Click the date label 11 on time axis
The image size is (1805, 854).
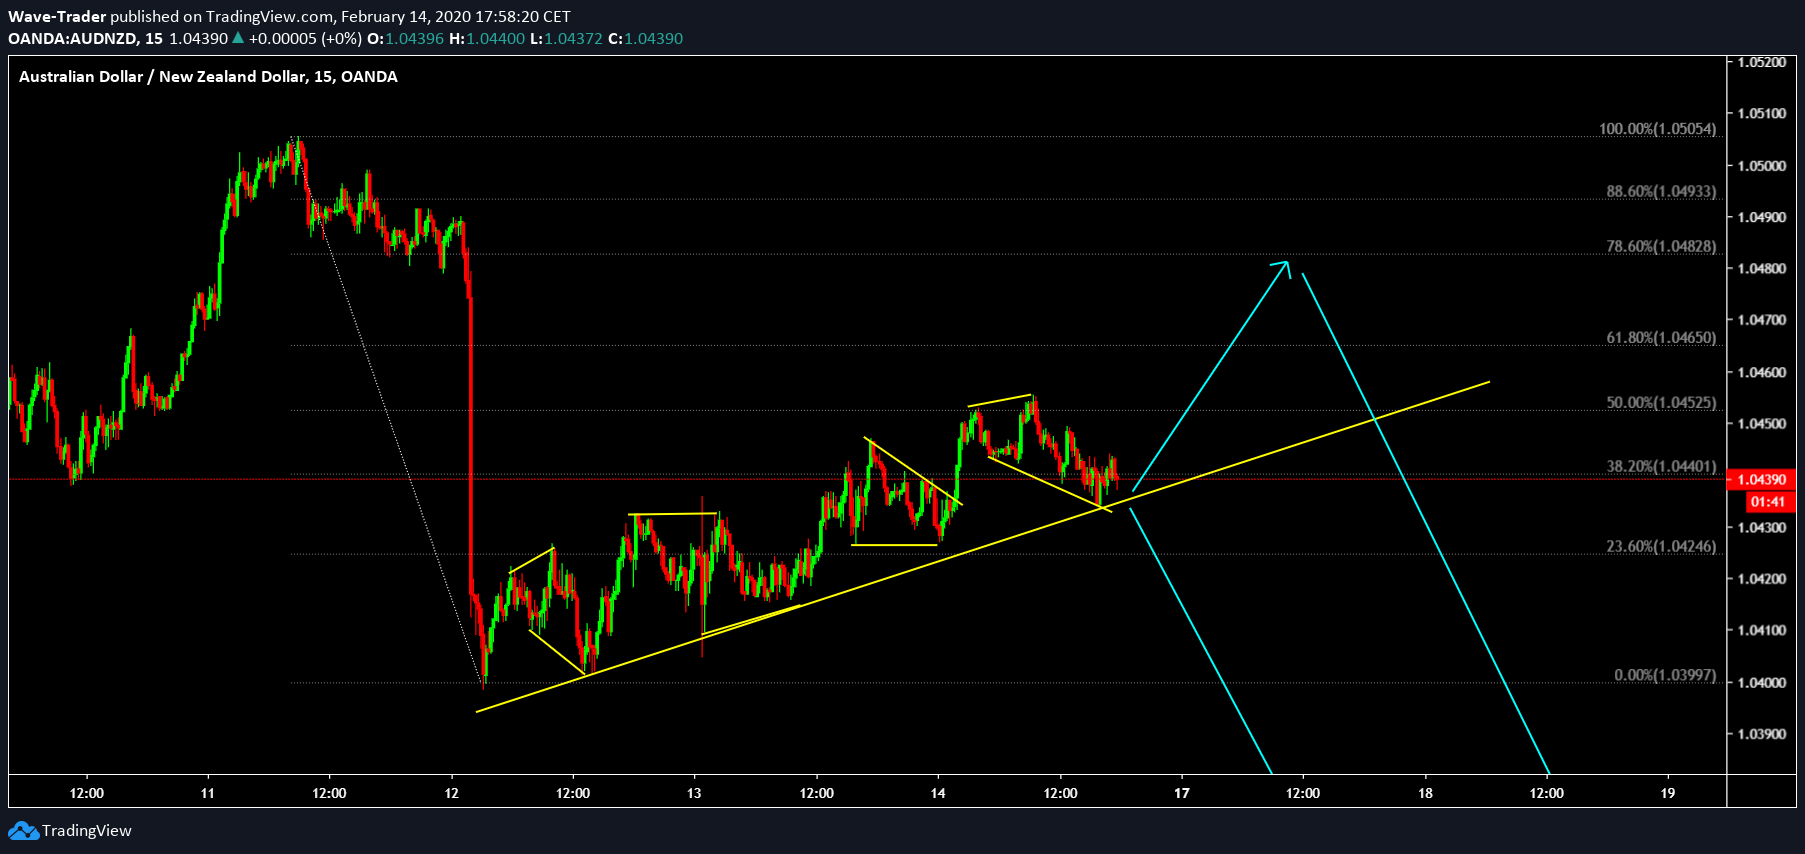pyautogui.click(x=207, y=793)
